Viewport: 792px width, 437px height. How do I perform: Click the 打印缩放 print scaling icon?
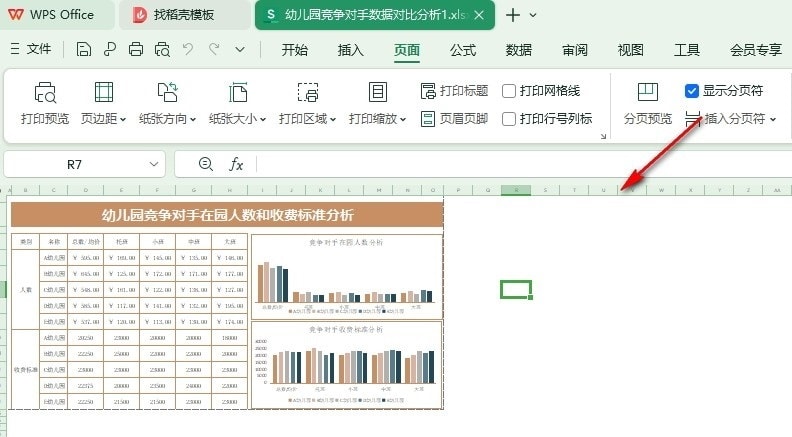pos(377,93)
